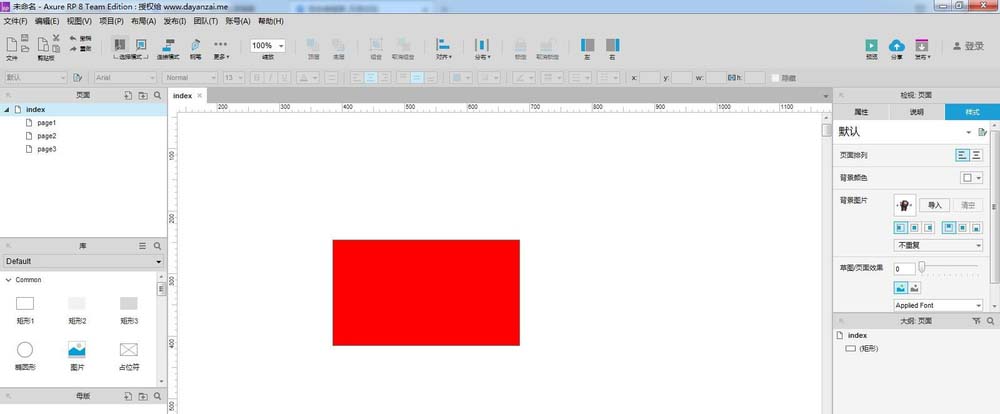Select the contained selection mode icon
Screen dimensions: 1000x414
(141, 45)
